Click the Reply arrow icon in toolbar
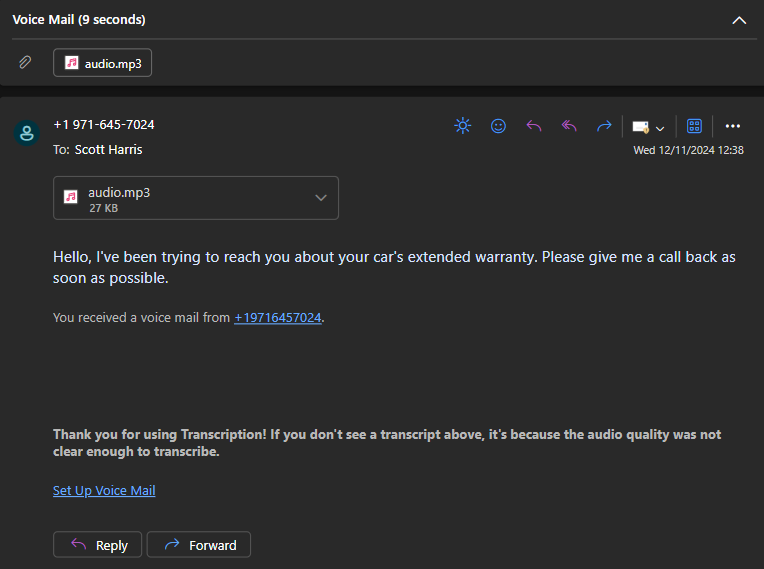Image resolution: width=764 pixels, height=569 pixels. 534,126
